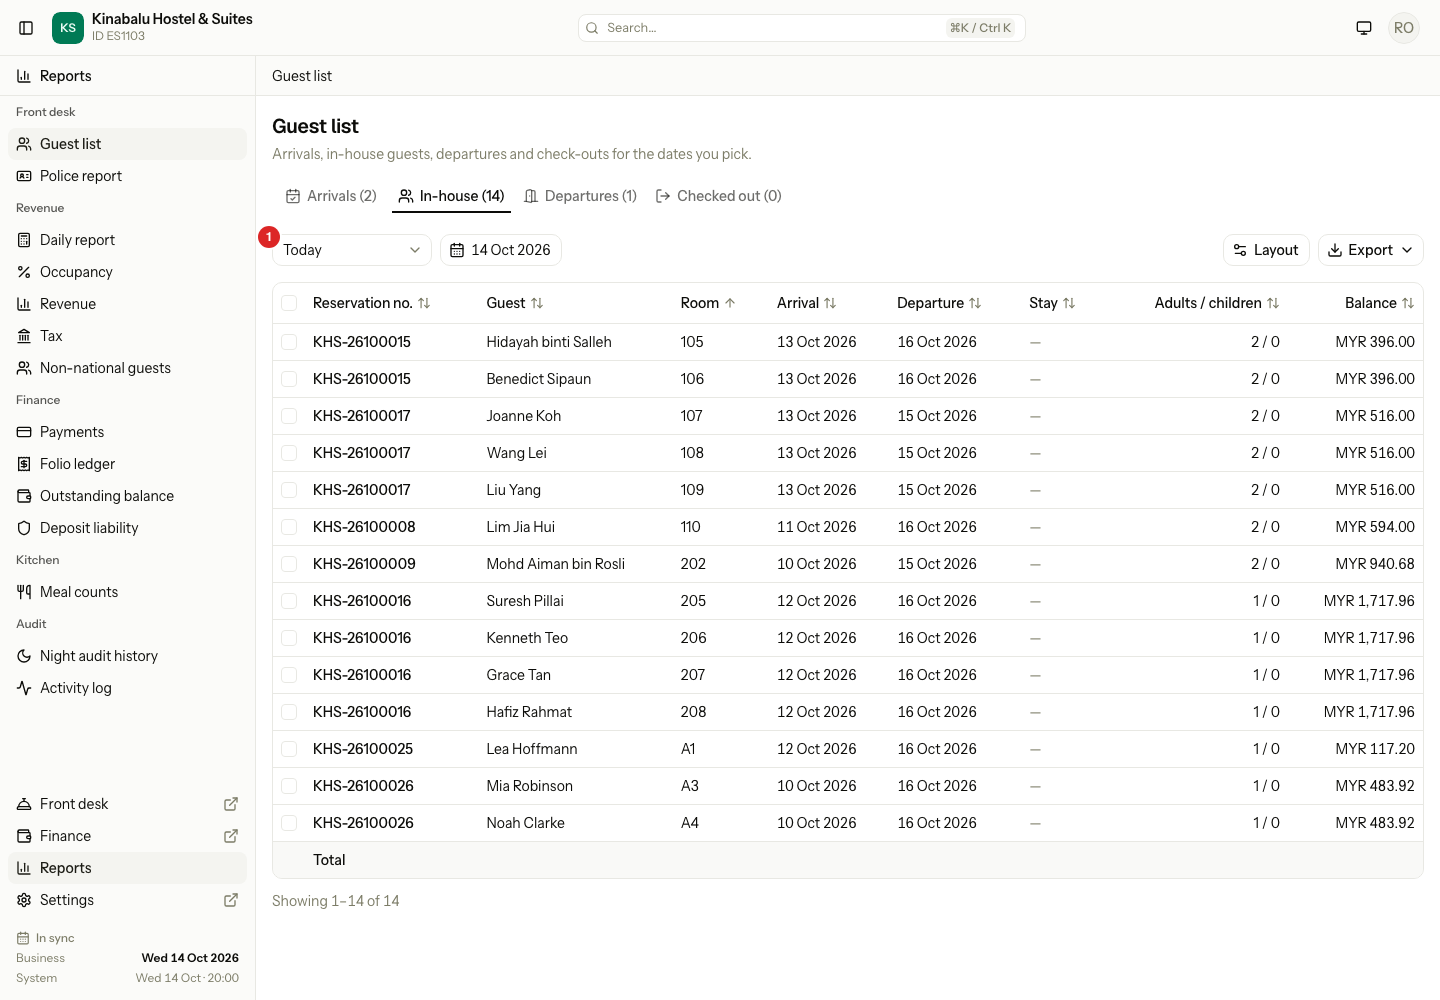Click the Folio ledger icon
Screen dimensions: 1440x1000
pos(24,464)
